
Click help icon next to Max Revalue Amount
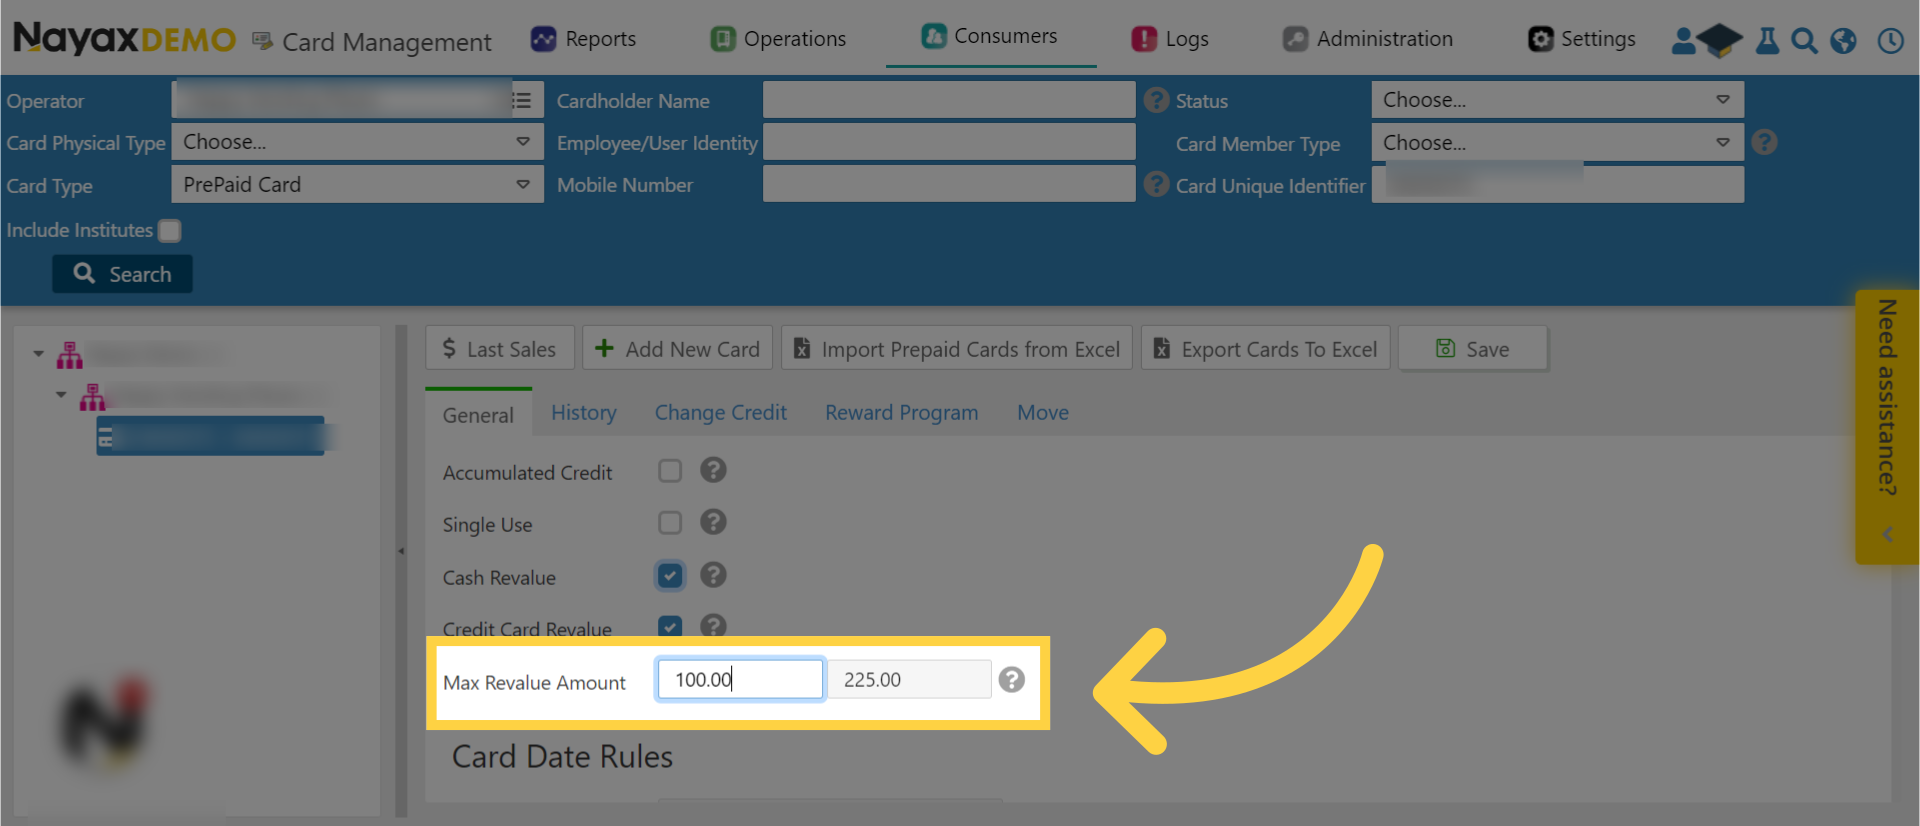[x=1012, y=680]
